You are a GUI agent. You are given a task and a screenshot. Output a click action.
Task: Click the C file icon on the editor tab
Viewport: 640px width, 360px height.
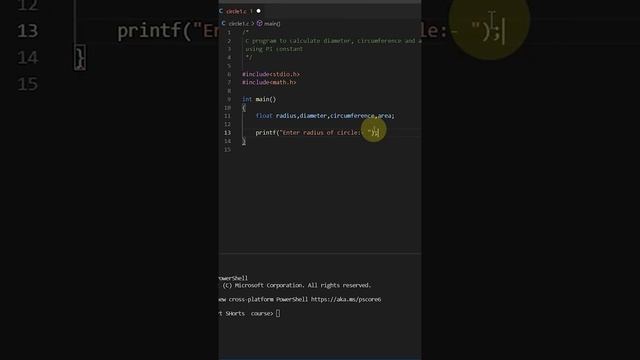(x=221, y=11)
